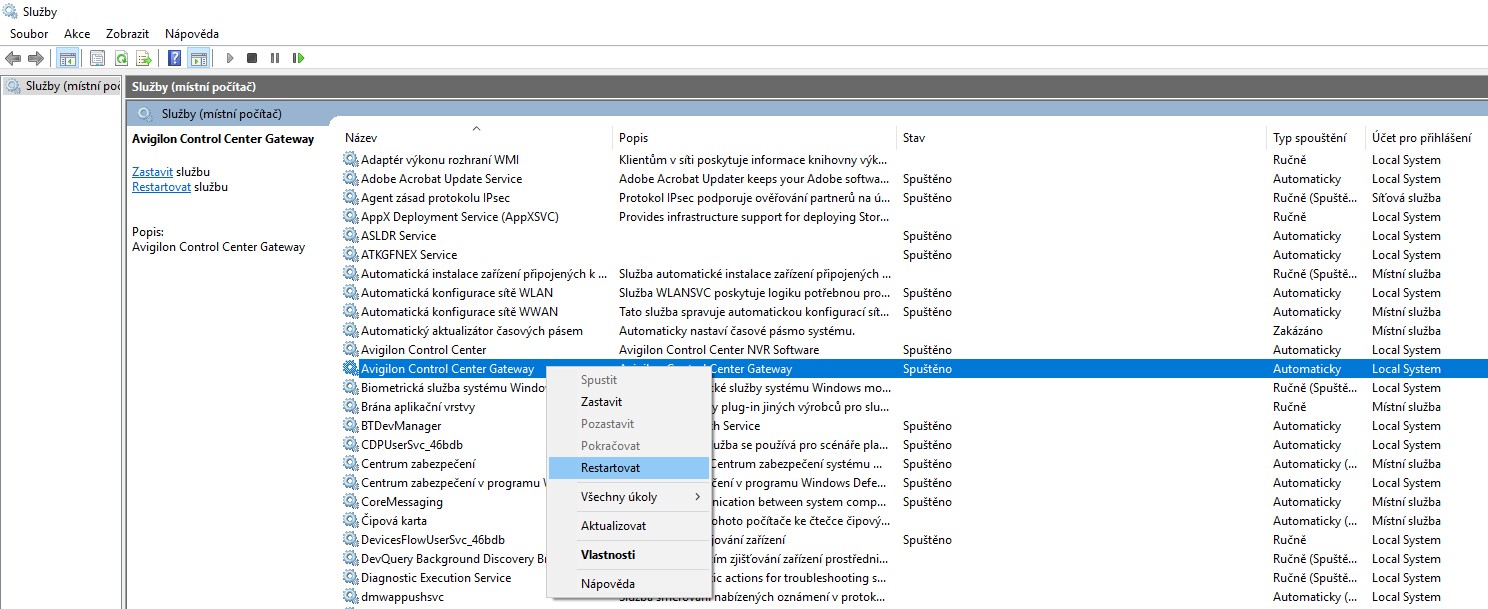The height and width of the screenshot is (609, 1488).
Task: Open the Akce menu
Action: (x=77, y=34)
